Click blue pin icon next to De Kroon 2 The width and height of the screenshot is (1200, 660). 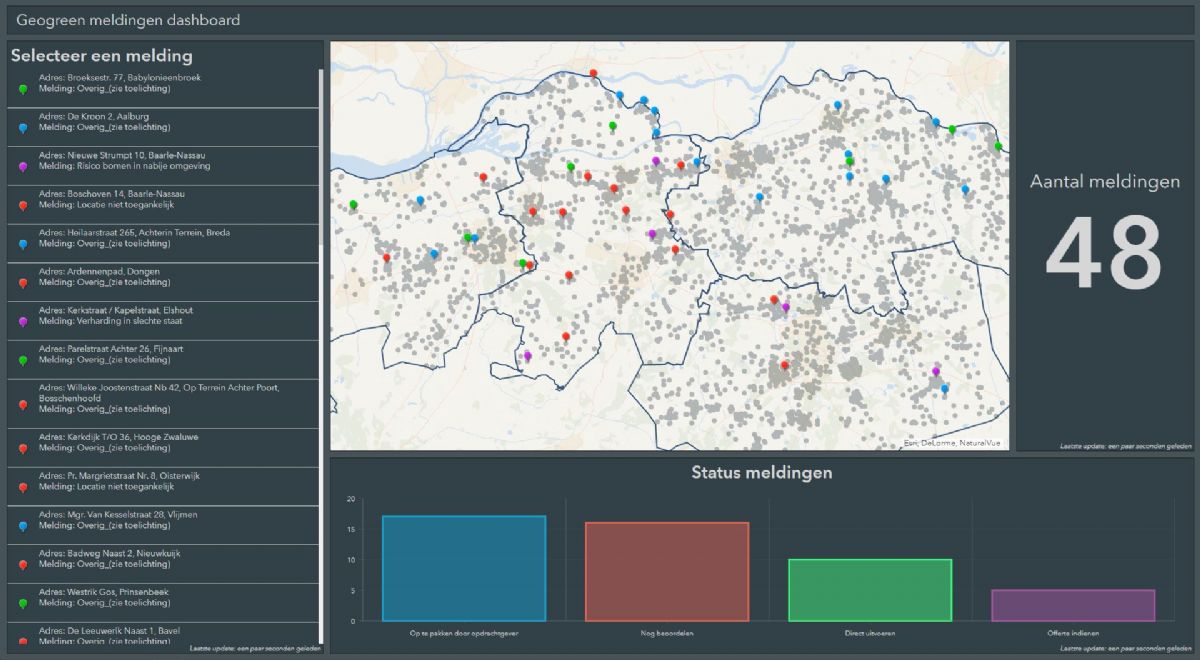pyautogui.click(x=23, y=128)
